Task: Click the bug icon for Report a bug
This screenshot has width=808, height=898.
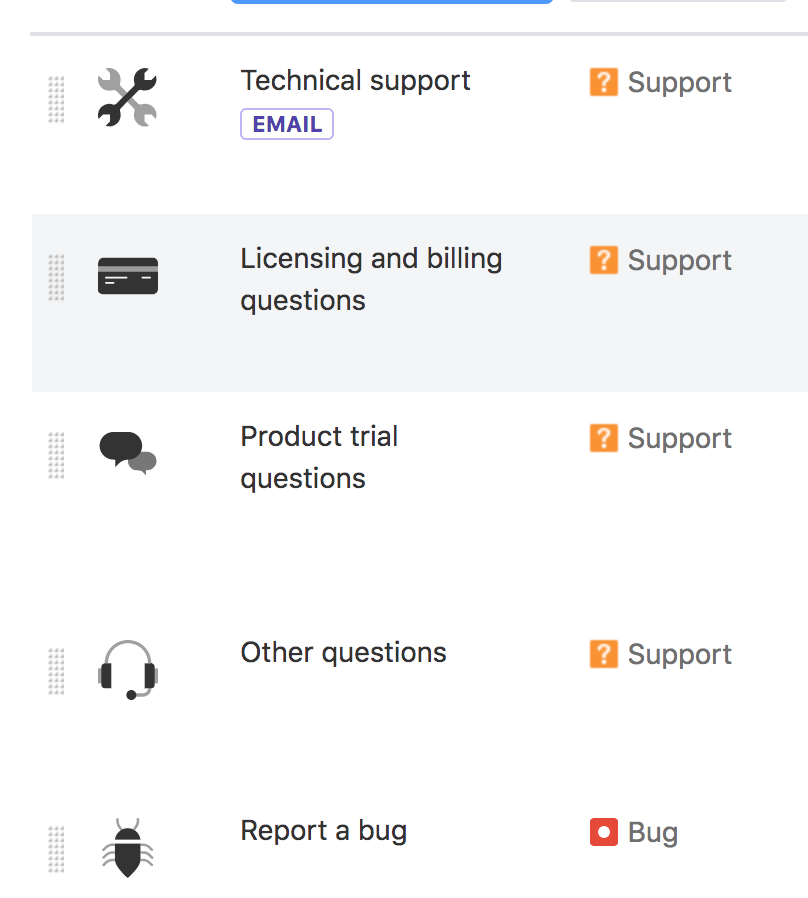Action: (128, 848)
